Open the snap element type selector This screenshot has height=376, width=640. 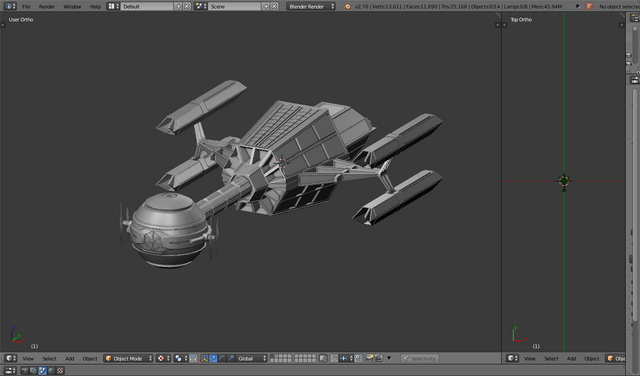point(346,358)
